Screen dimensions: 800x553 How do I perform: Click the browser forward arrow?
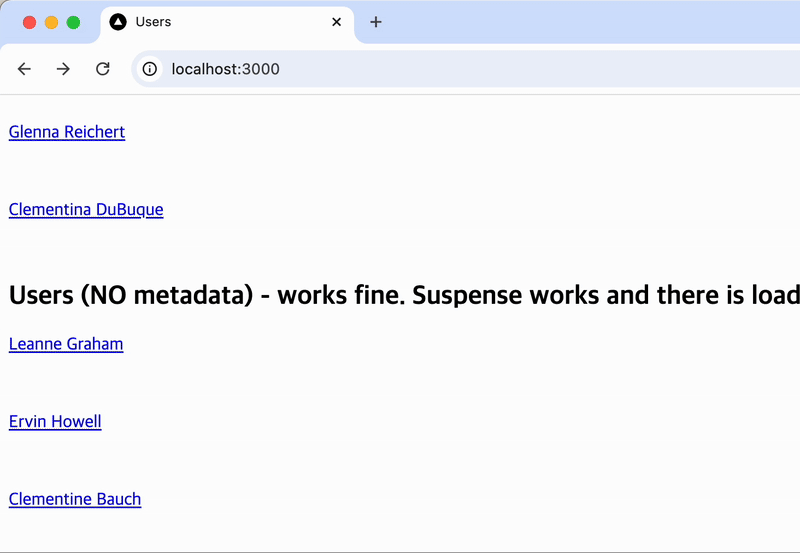[63, 69]
